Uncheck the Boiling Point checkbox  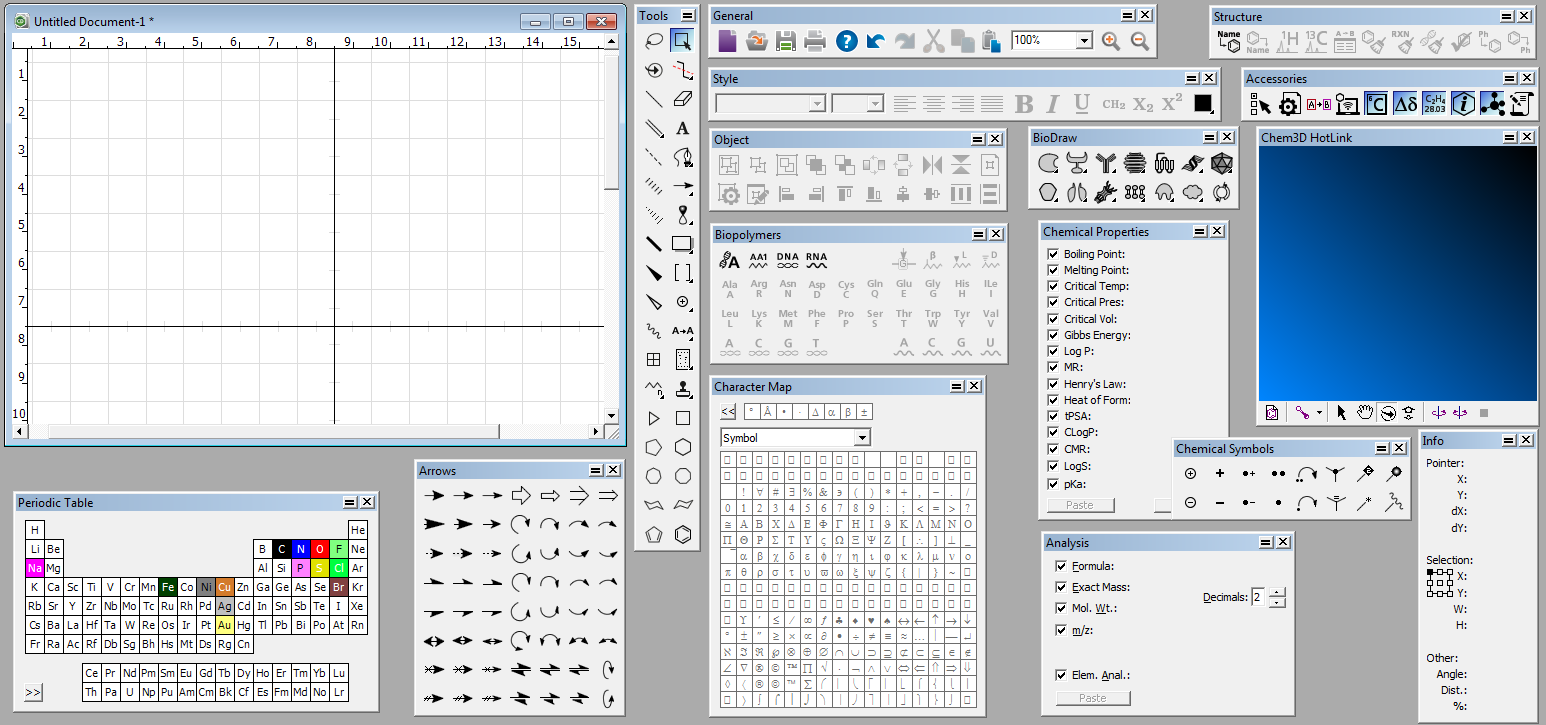tap(1053, 254)
